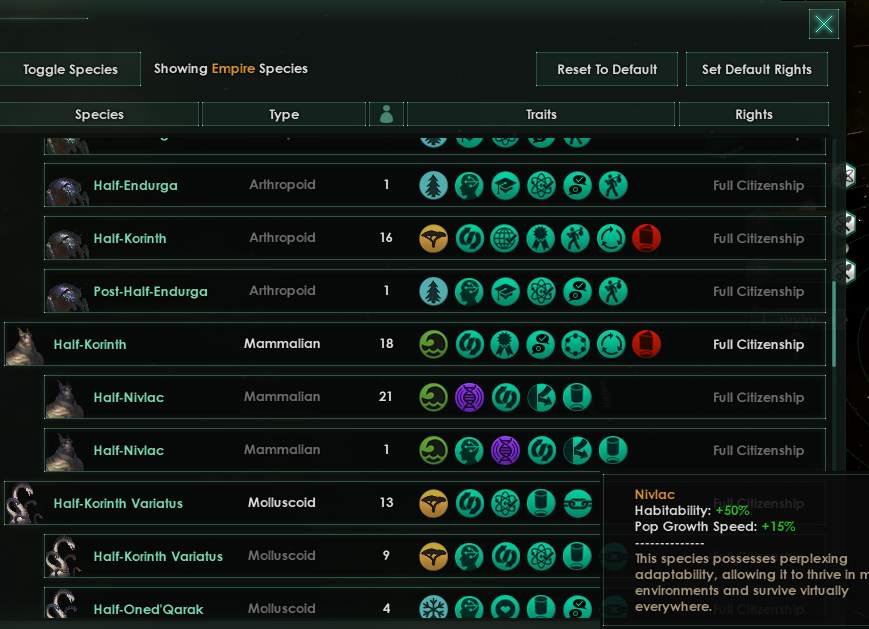Click the snowflake trait on Half-Oned'Qarak
Image resolution: width=869 pixels, height=629 pixels.
pyautogui.click(x=433, y=608)
